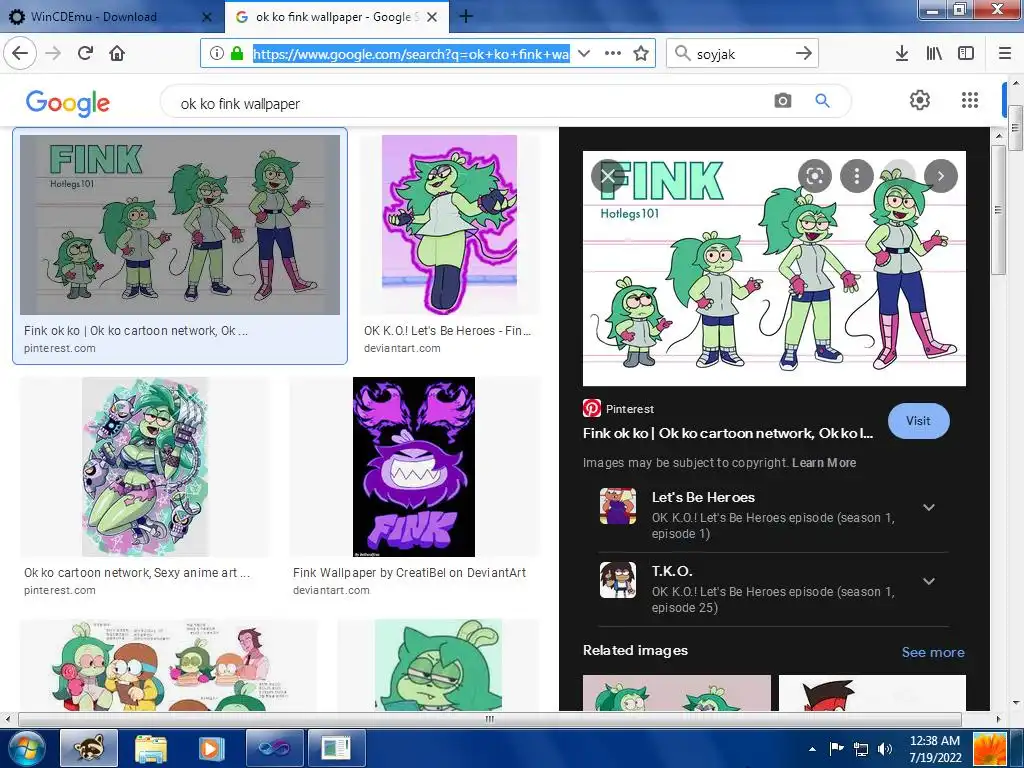This screenshot has height=768, width=1024.
Task: Reload the current page
Action: (x=86, y=53)
